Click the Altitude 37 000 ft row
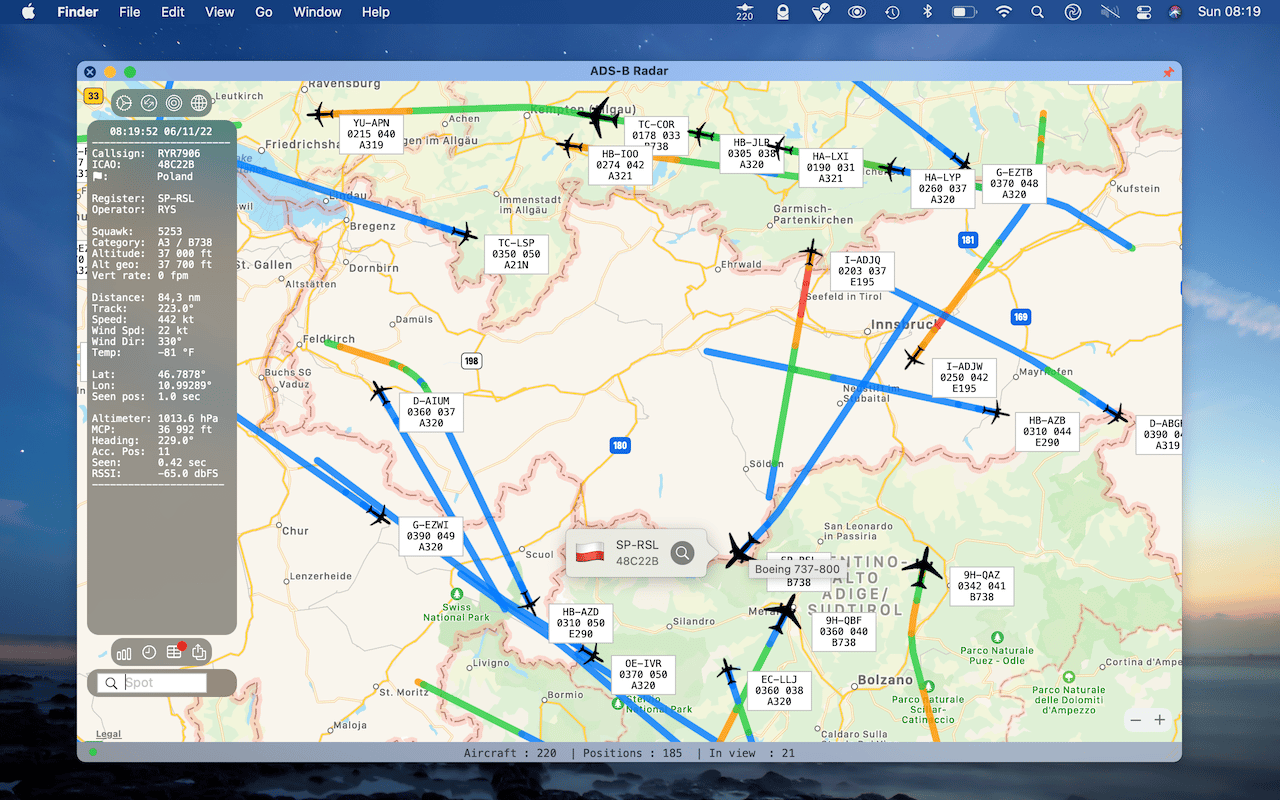The width and height of the screenshot is (1280, 800). click(x=152, y=253)
